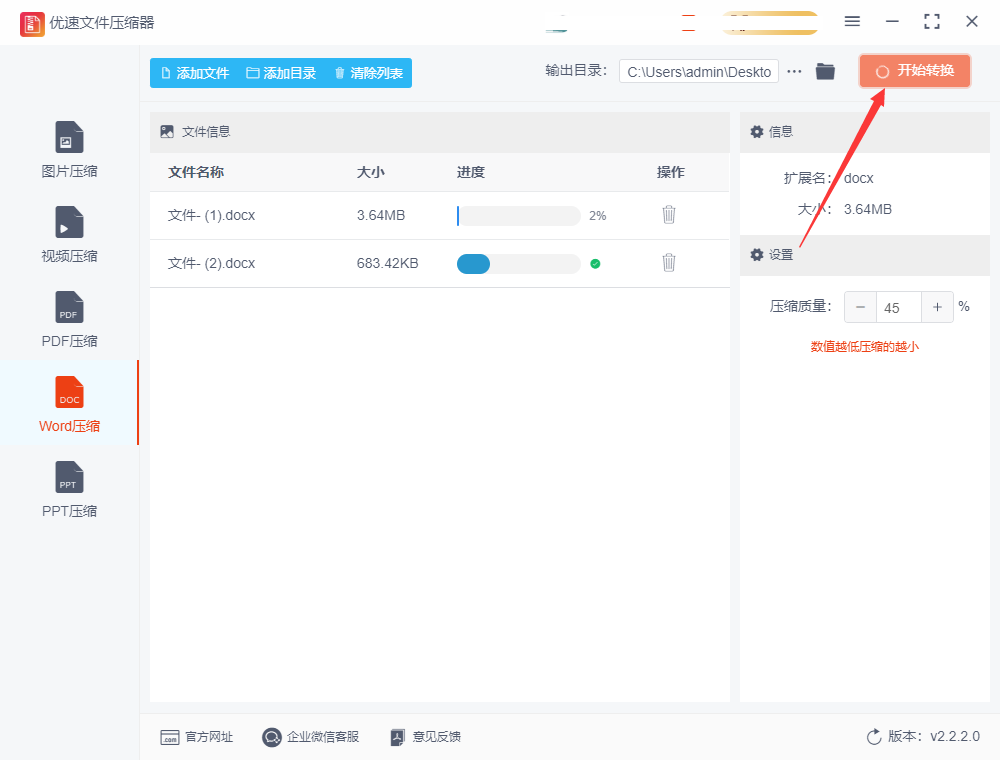Image resolution: width=1000 pixels, height=760 pixels.
Task: Delete 文件- (1).docx with trash icon
Action: (668, 215)
